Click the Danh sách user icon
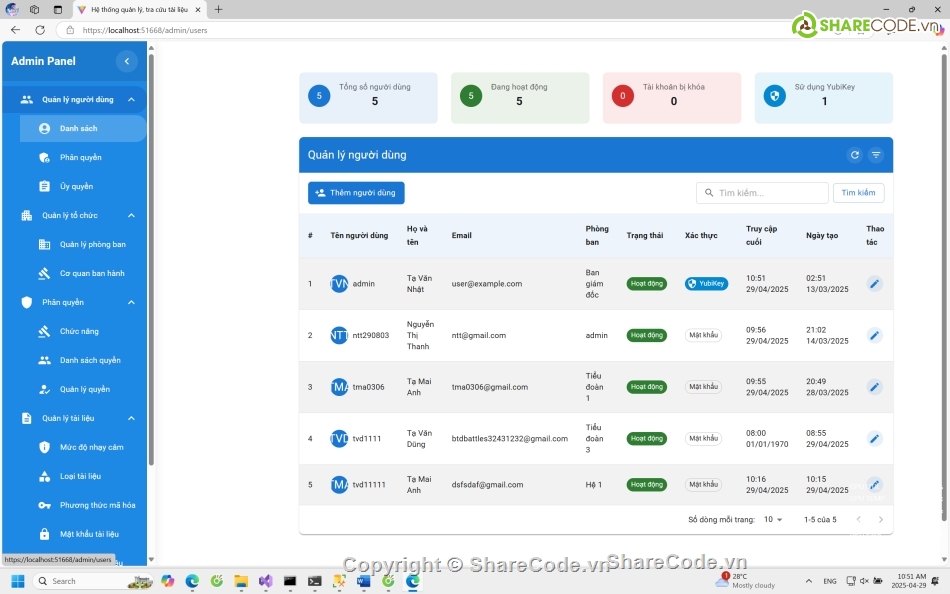950x594 pixels. pos(44,128)
